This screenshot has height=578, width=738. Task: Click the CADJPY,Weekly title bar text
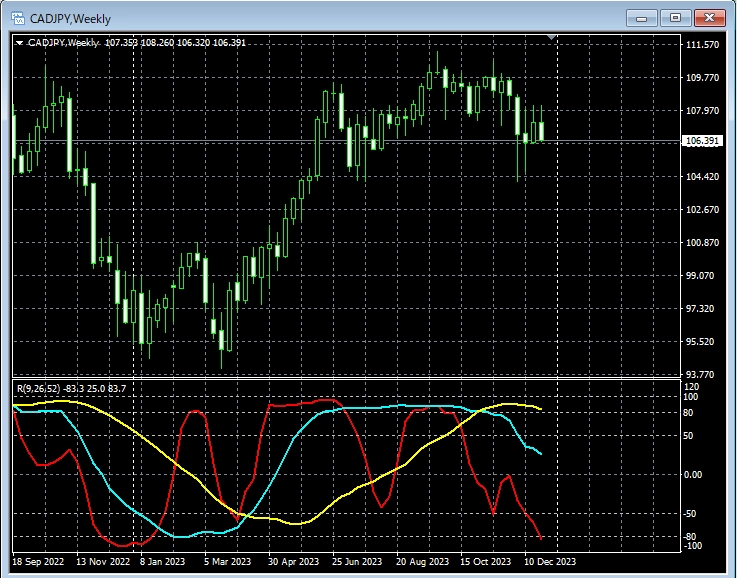pos(70,19)
